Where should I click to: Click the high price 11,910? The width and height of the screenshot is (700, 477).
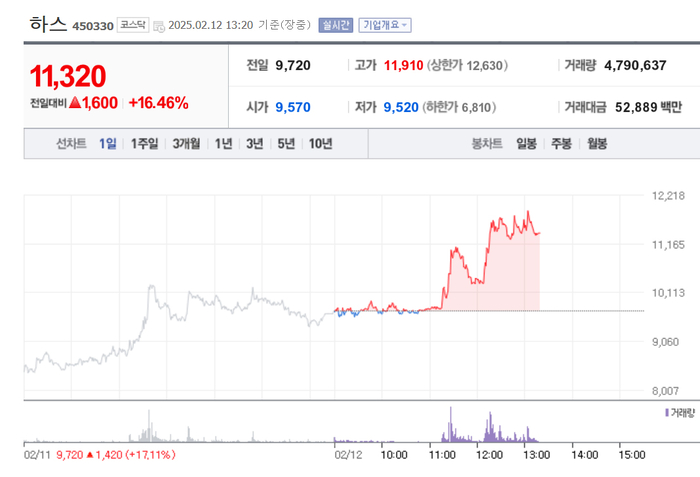pos(404,65)
